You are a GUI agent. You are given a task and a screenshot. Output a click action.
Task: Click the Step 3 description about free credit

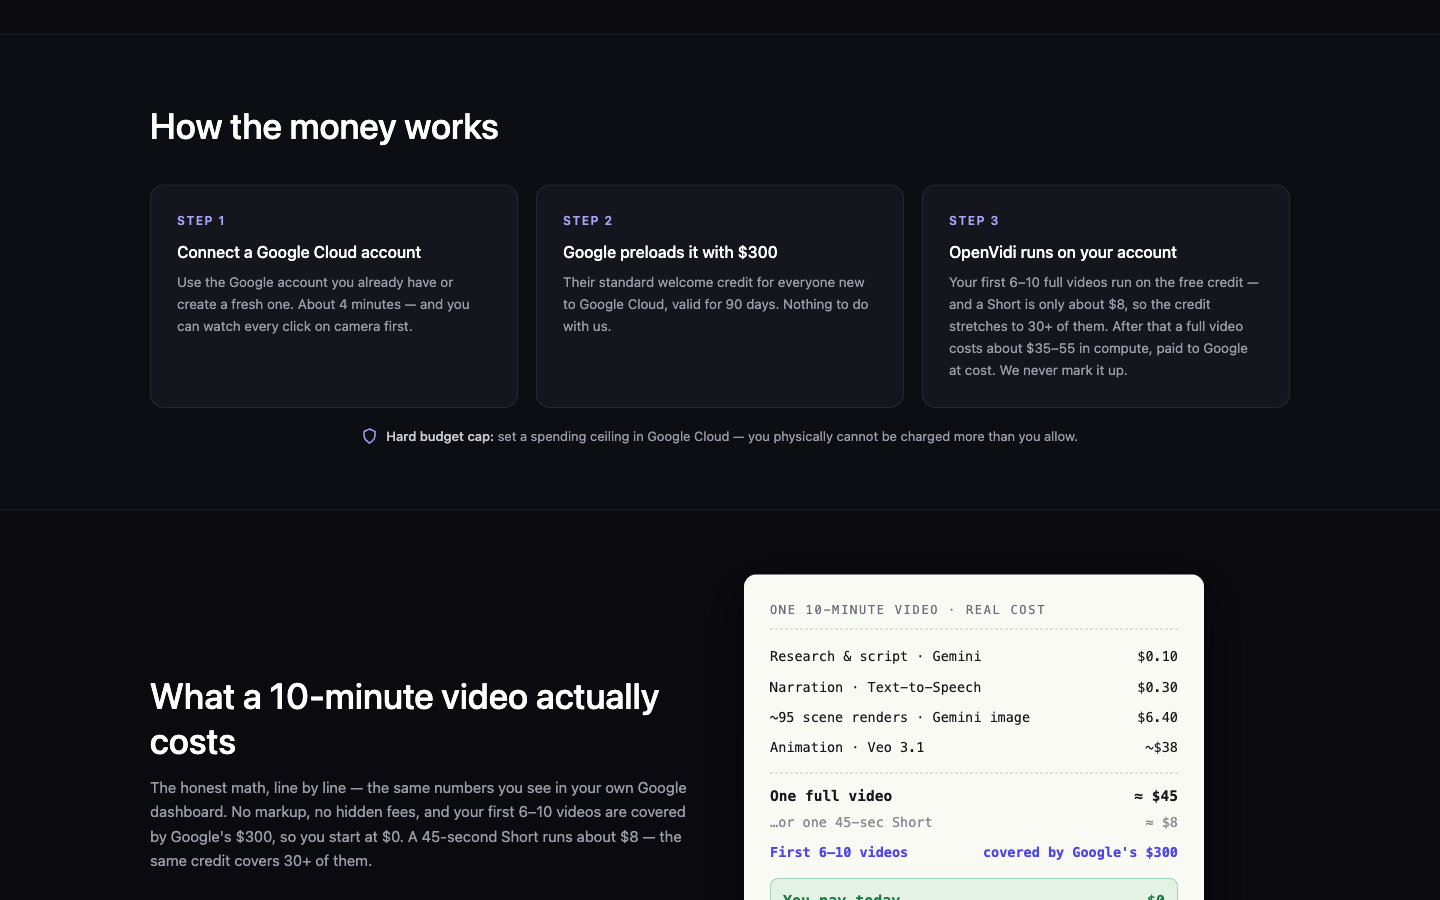(1104, 326)
